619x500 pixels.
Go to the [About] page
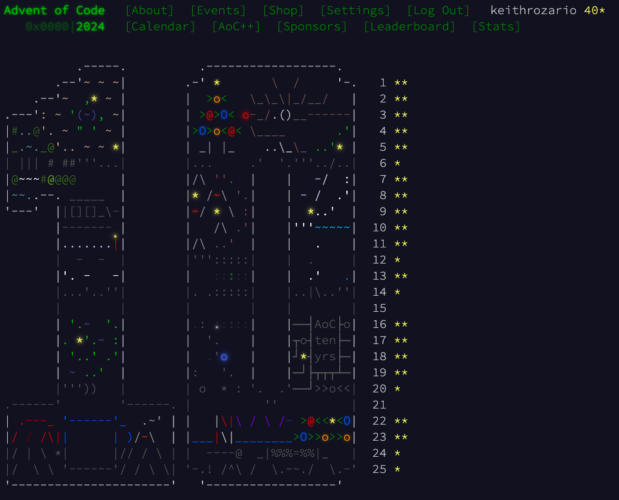[151, 10]
